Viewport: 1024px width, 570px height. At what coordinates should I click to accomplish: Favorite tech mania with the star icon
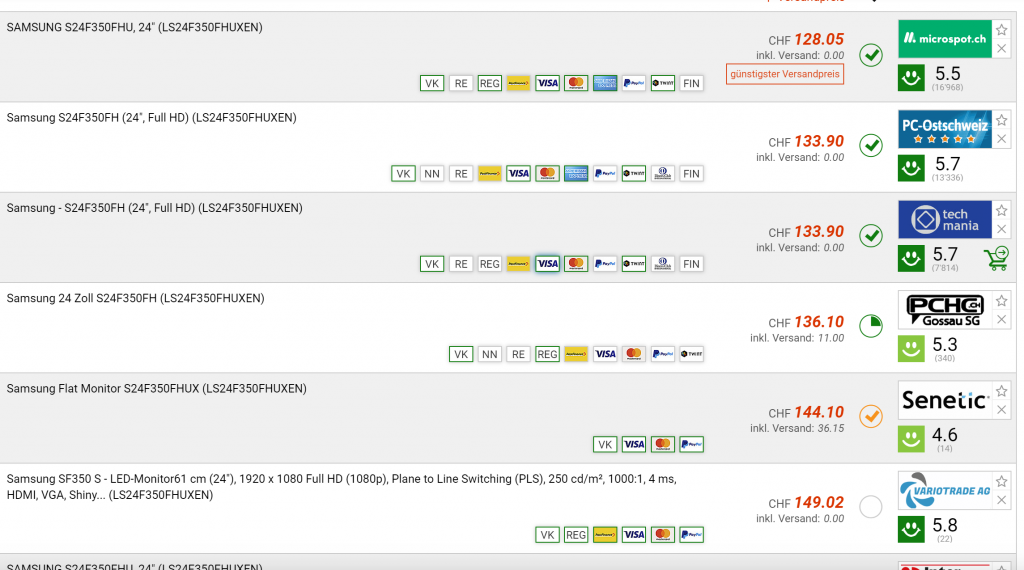1002,210
